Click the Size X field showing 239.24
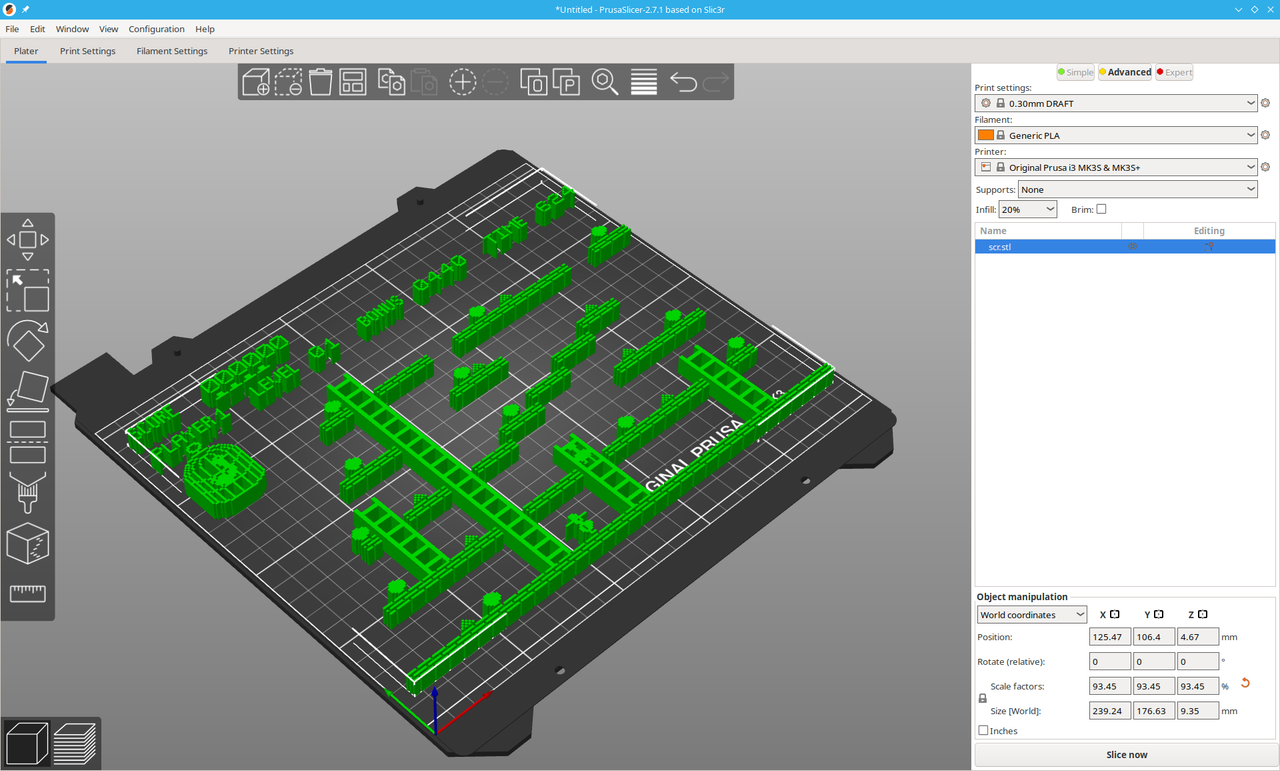Screen dimensions: 1280x771 tap(1110, 711)
